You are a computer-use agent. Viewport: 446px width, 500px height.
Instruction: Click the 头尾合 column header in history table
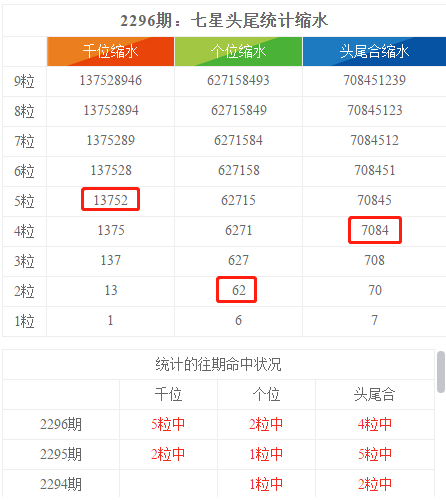(375, 394)
